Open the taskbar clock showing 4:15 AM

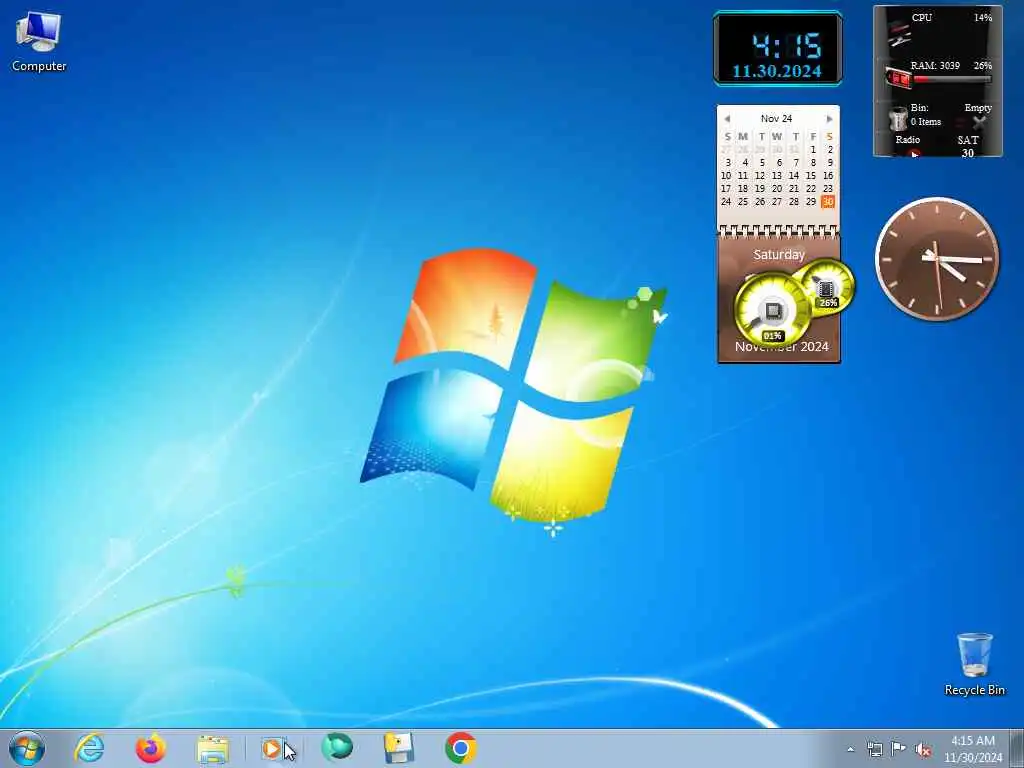(973, 749)
